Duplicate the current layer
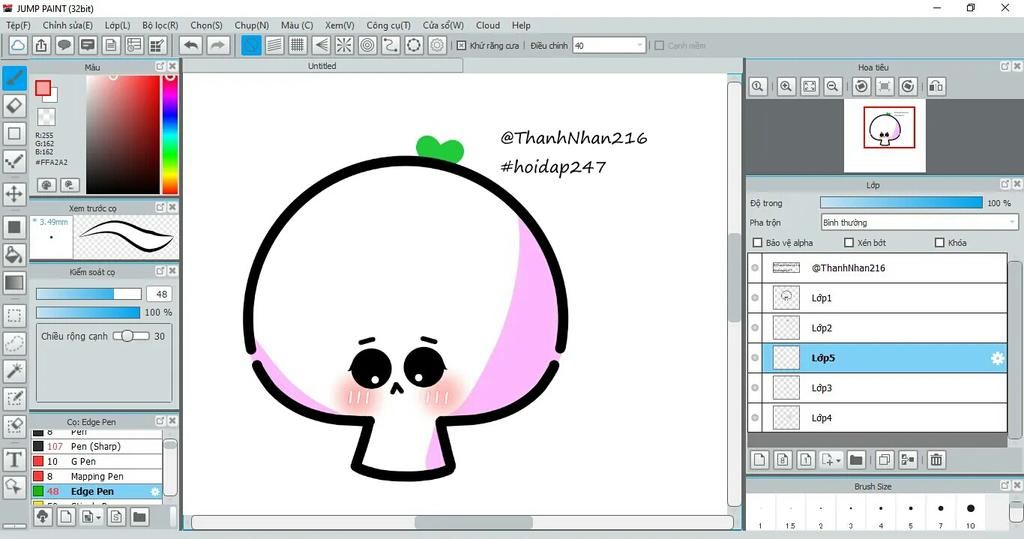The width and height of the screenshot is (1024, 539). point(885,460)
